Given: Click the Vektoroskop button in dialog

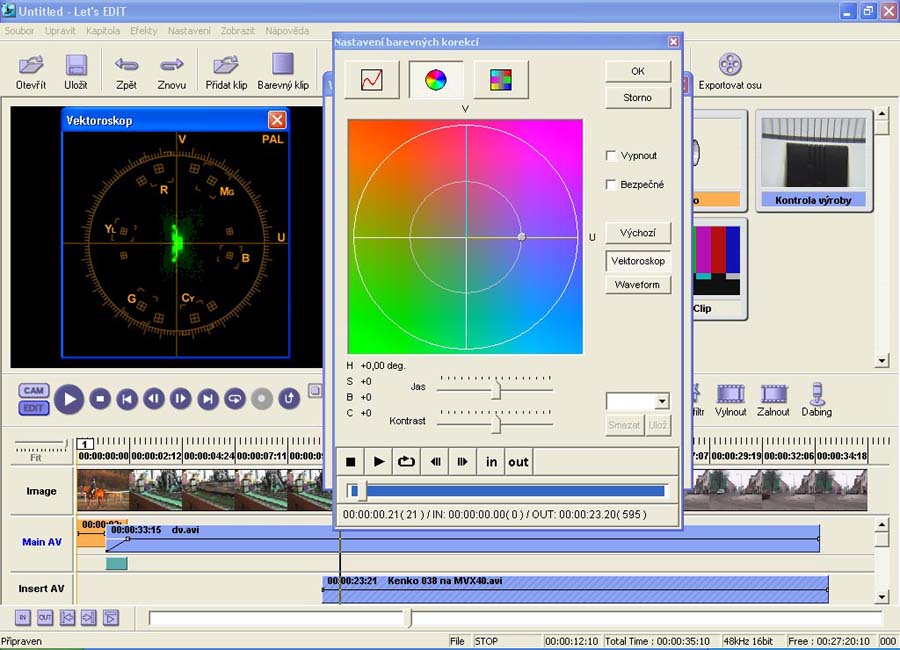Looking at the screenshot, I should [637, 261].
